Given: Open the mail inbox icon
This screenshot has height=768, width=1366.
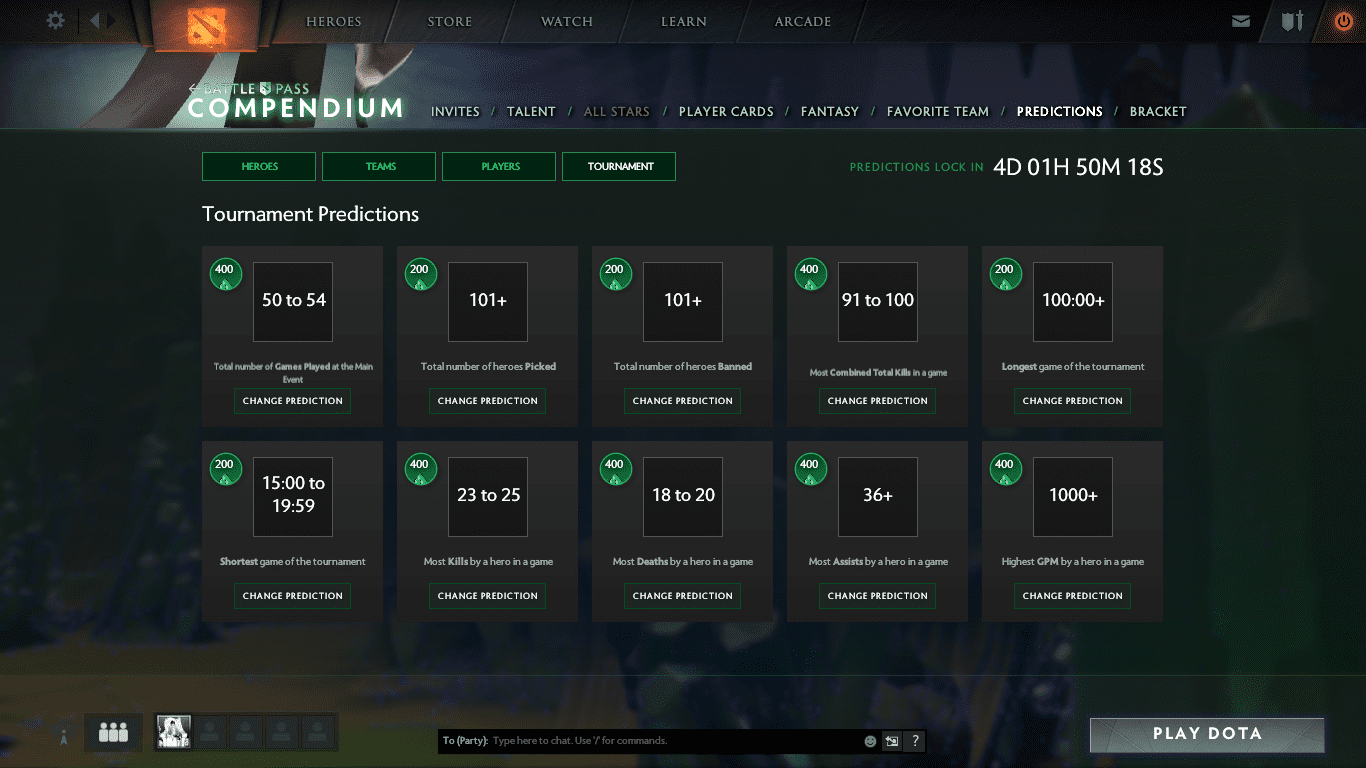Looking at the screenshot, I should (1241, 21).
